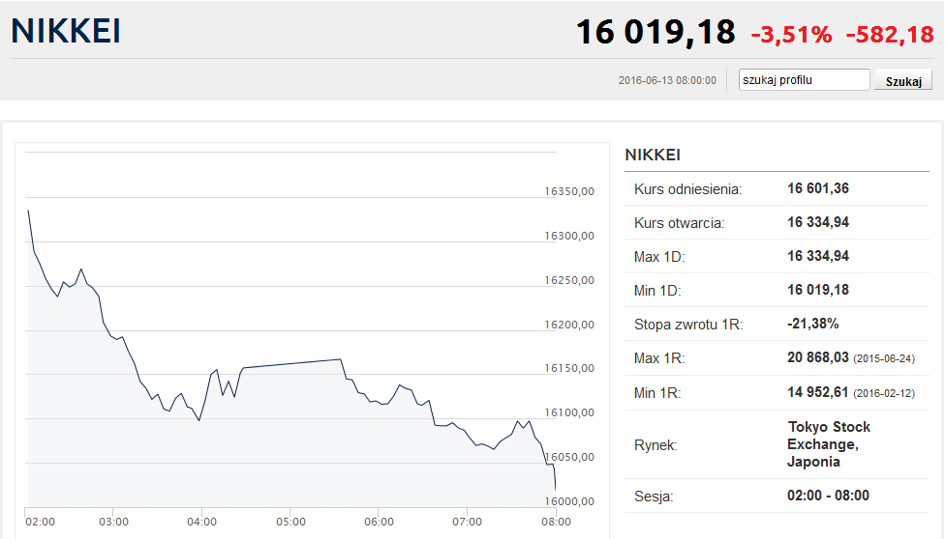Click the 07:00 time axis marker
945x539 pixels.
[467, 522]
